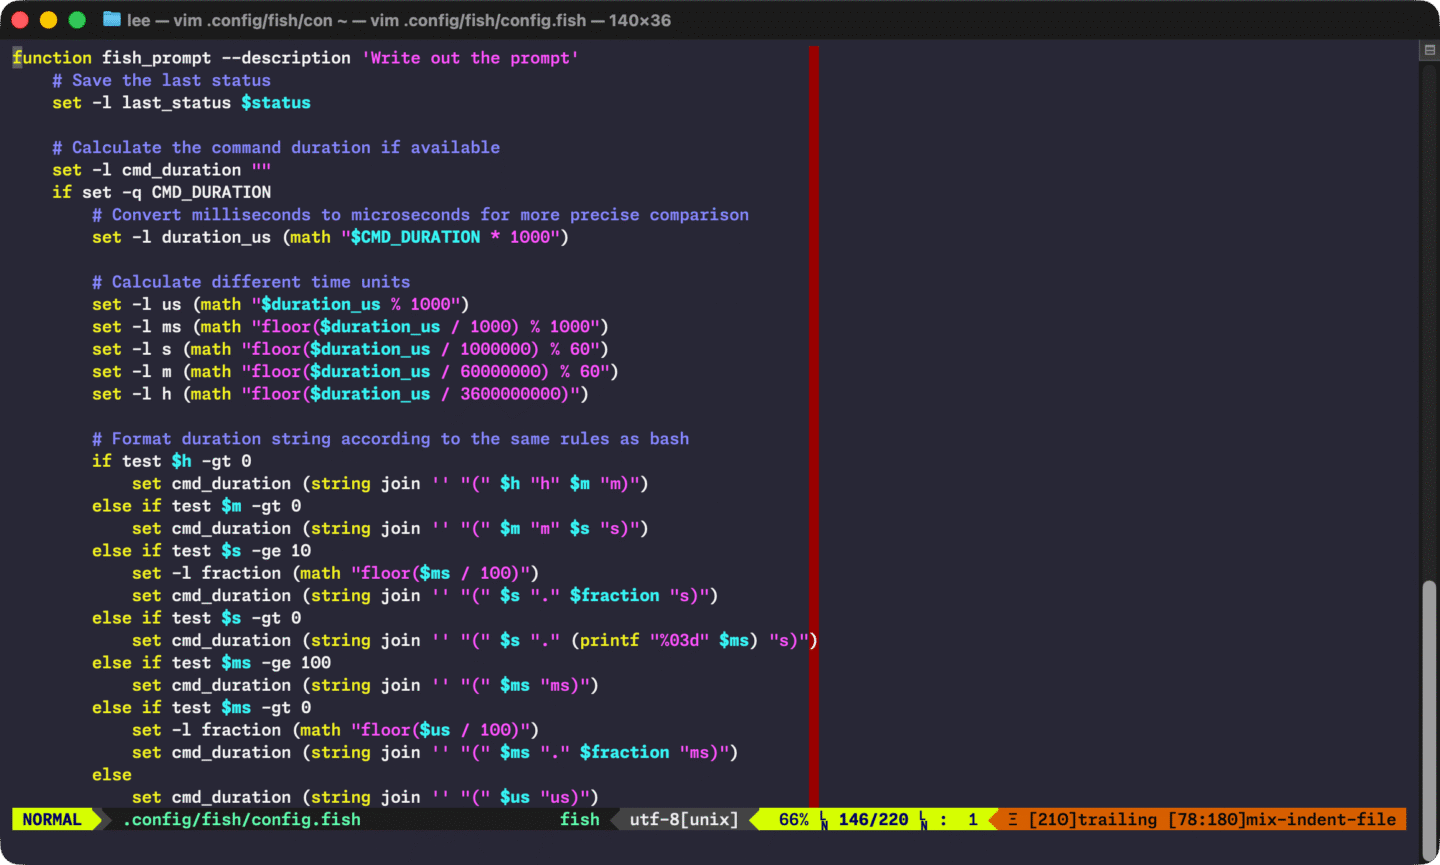Click the red close window button

pos(20,20)
